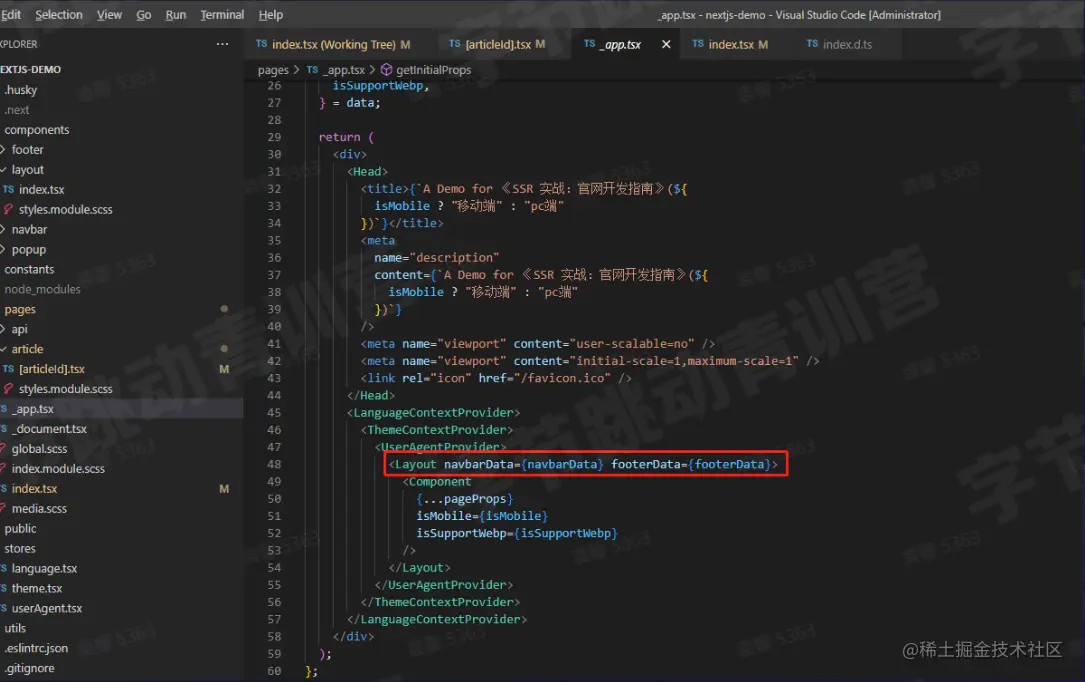The width and height of the screenshot is (1085, 682).
Task: Select the utils folder
Action: click(15, 628)
